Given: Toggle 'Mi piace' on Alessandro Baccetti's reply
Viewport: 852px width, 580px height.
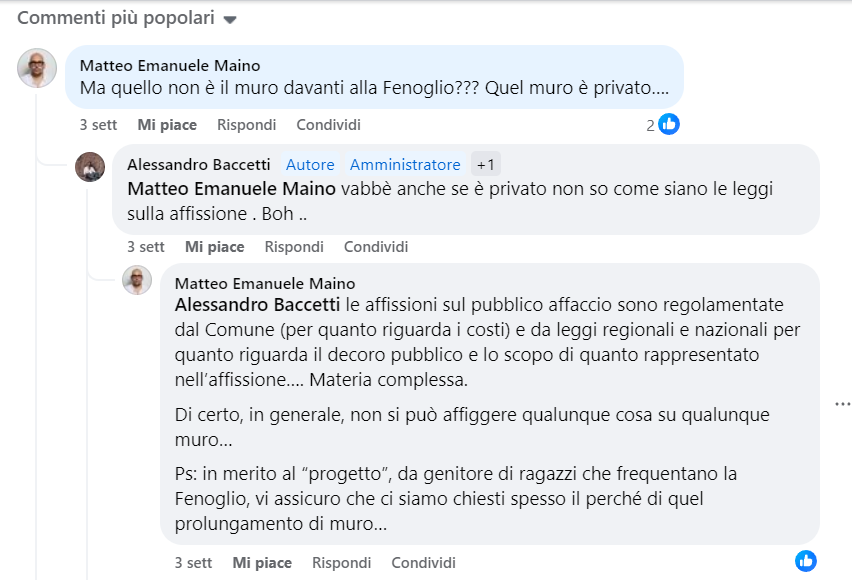Looking at the screenshot, I should pos(215,247).
